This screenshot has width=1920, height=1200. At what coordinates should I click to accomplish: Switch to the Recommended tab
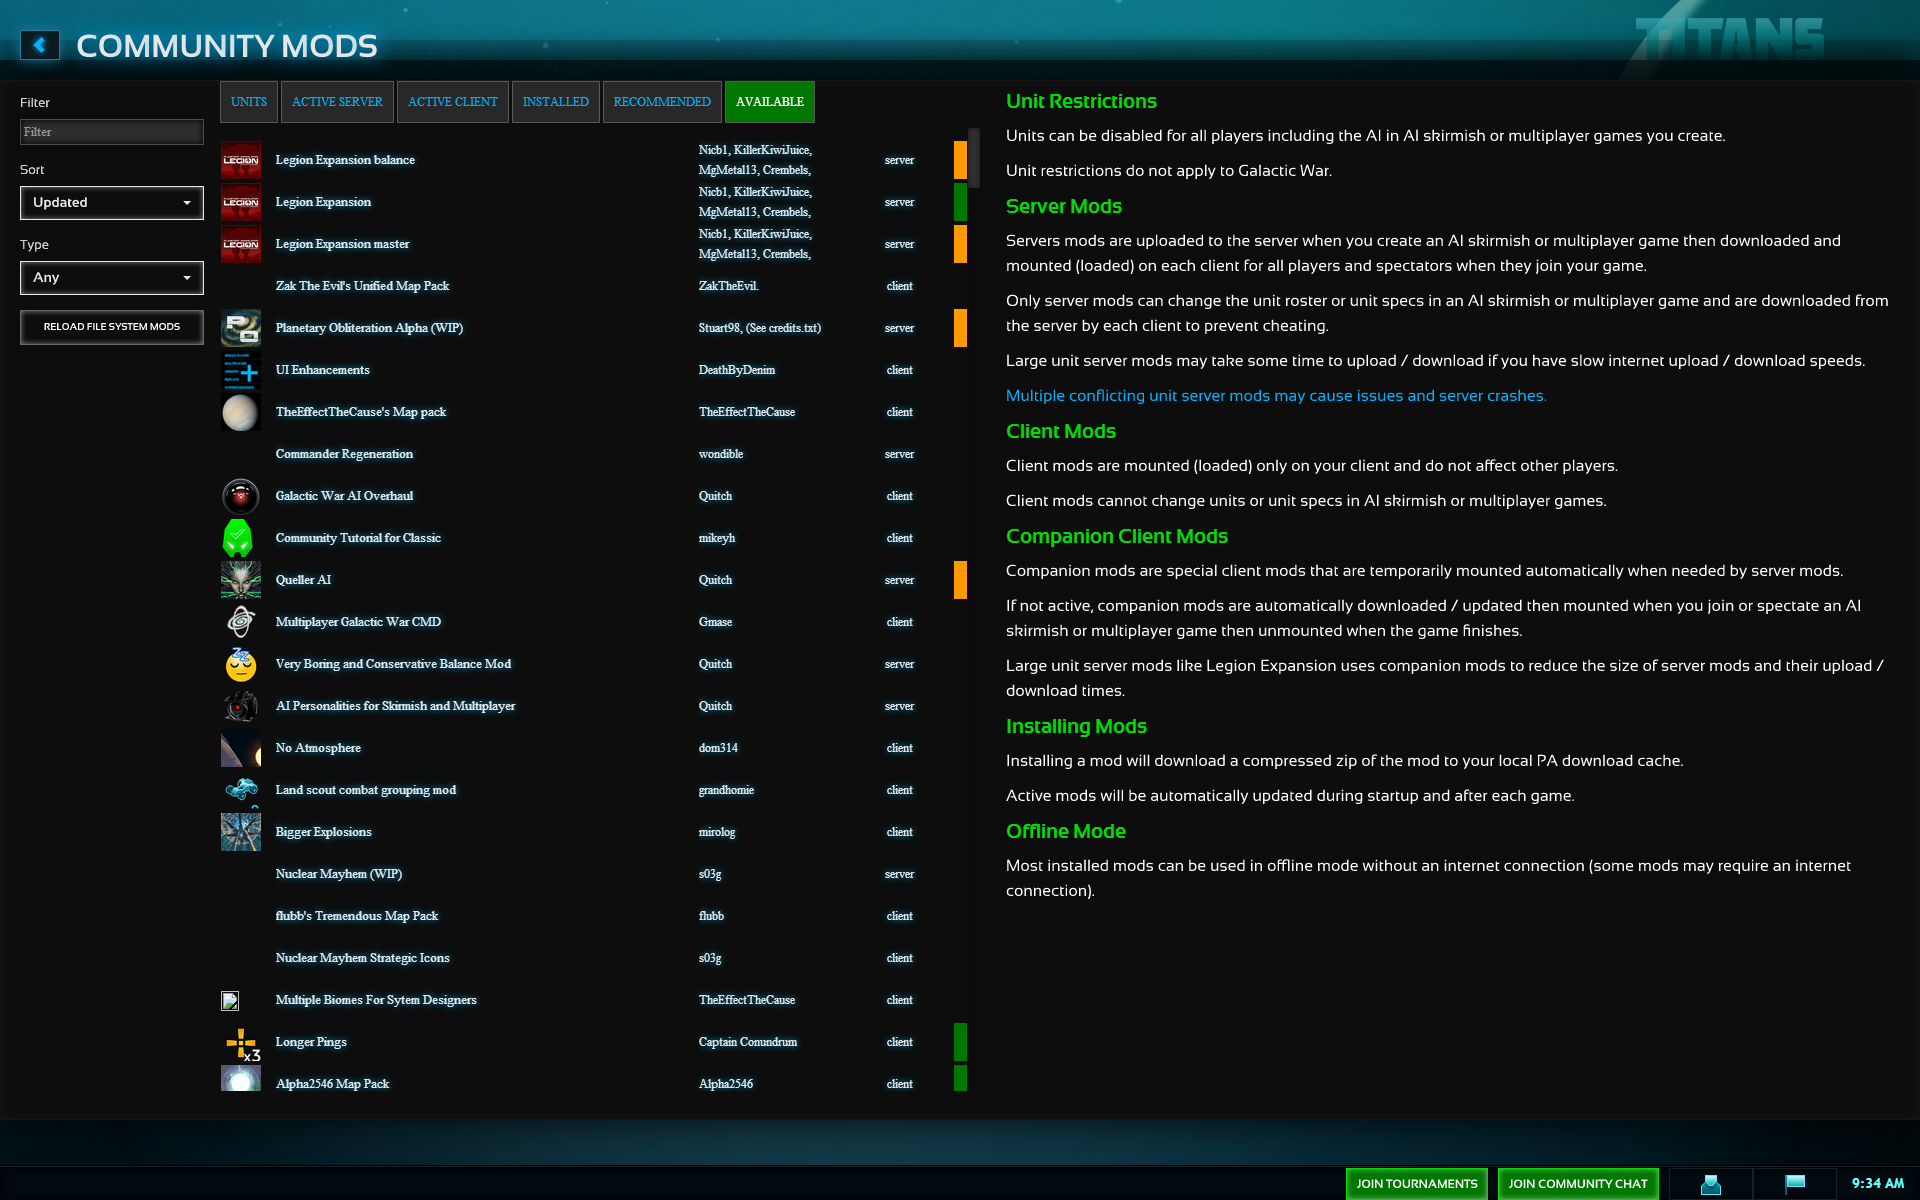point(662,102)
